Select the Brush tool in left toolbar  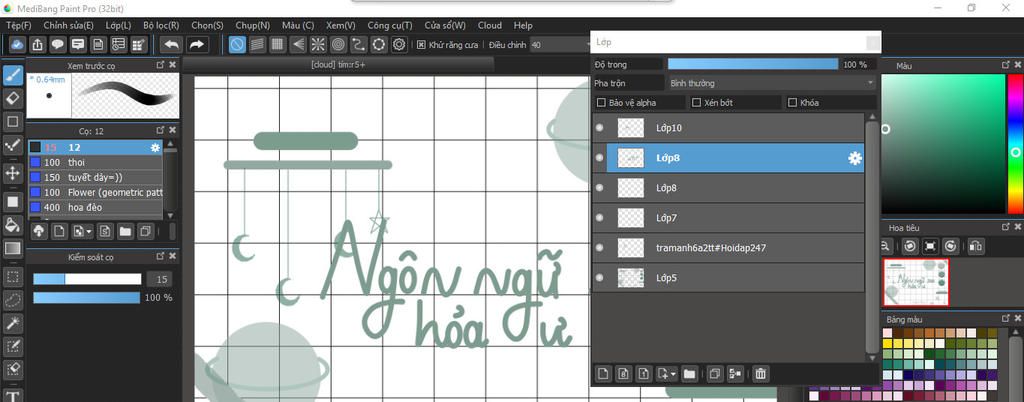click(x=13, y=75)
